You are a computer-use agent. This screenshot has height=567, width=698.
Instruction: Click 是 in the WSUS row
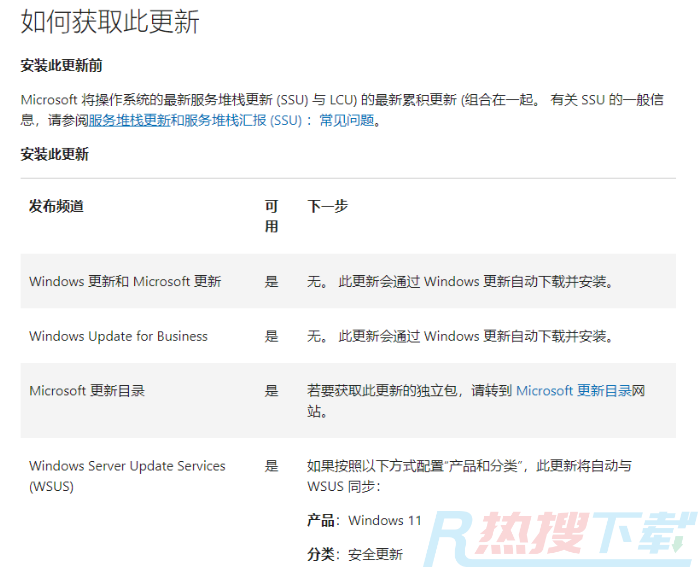tap(272, 466)
